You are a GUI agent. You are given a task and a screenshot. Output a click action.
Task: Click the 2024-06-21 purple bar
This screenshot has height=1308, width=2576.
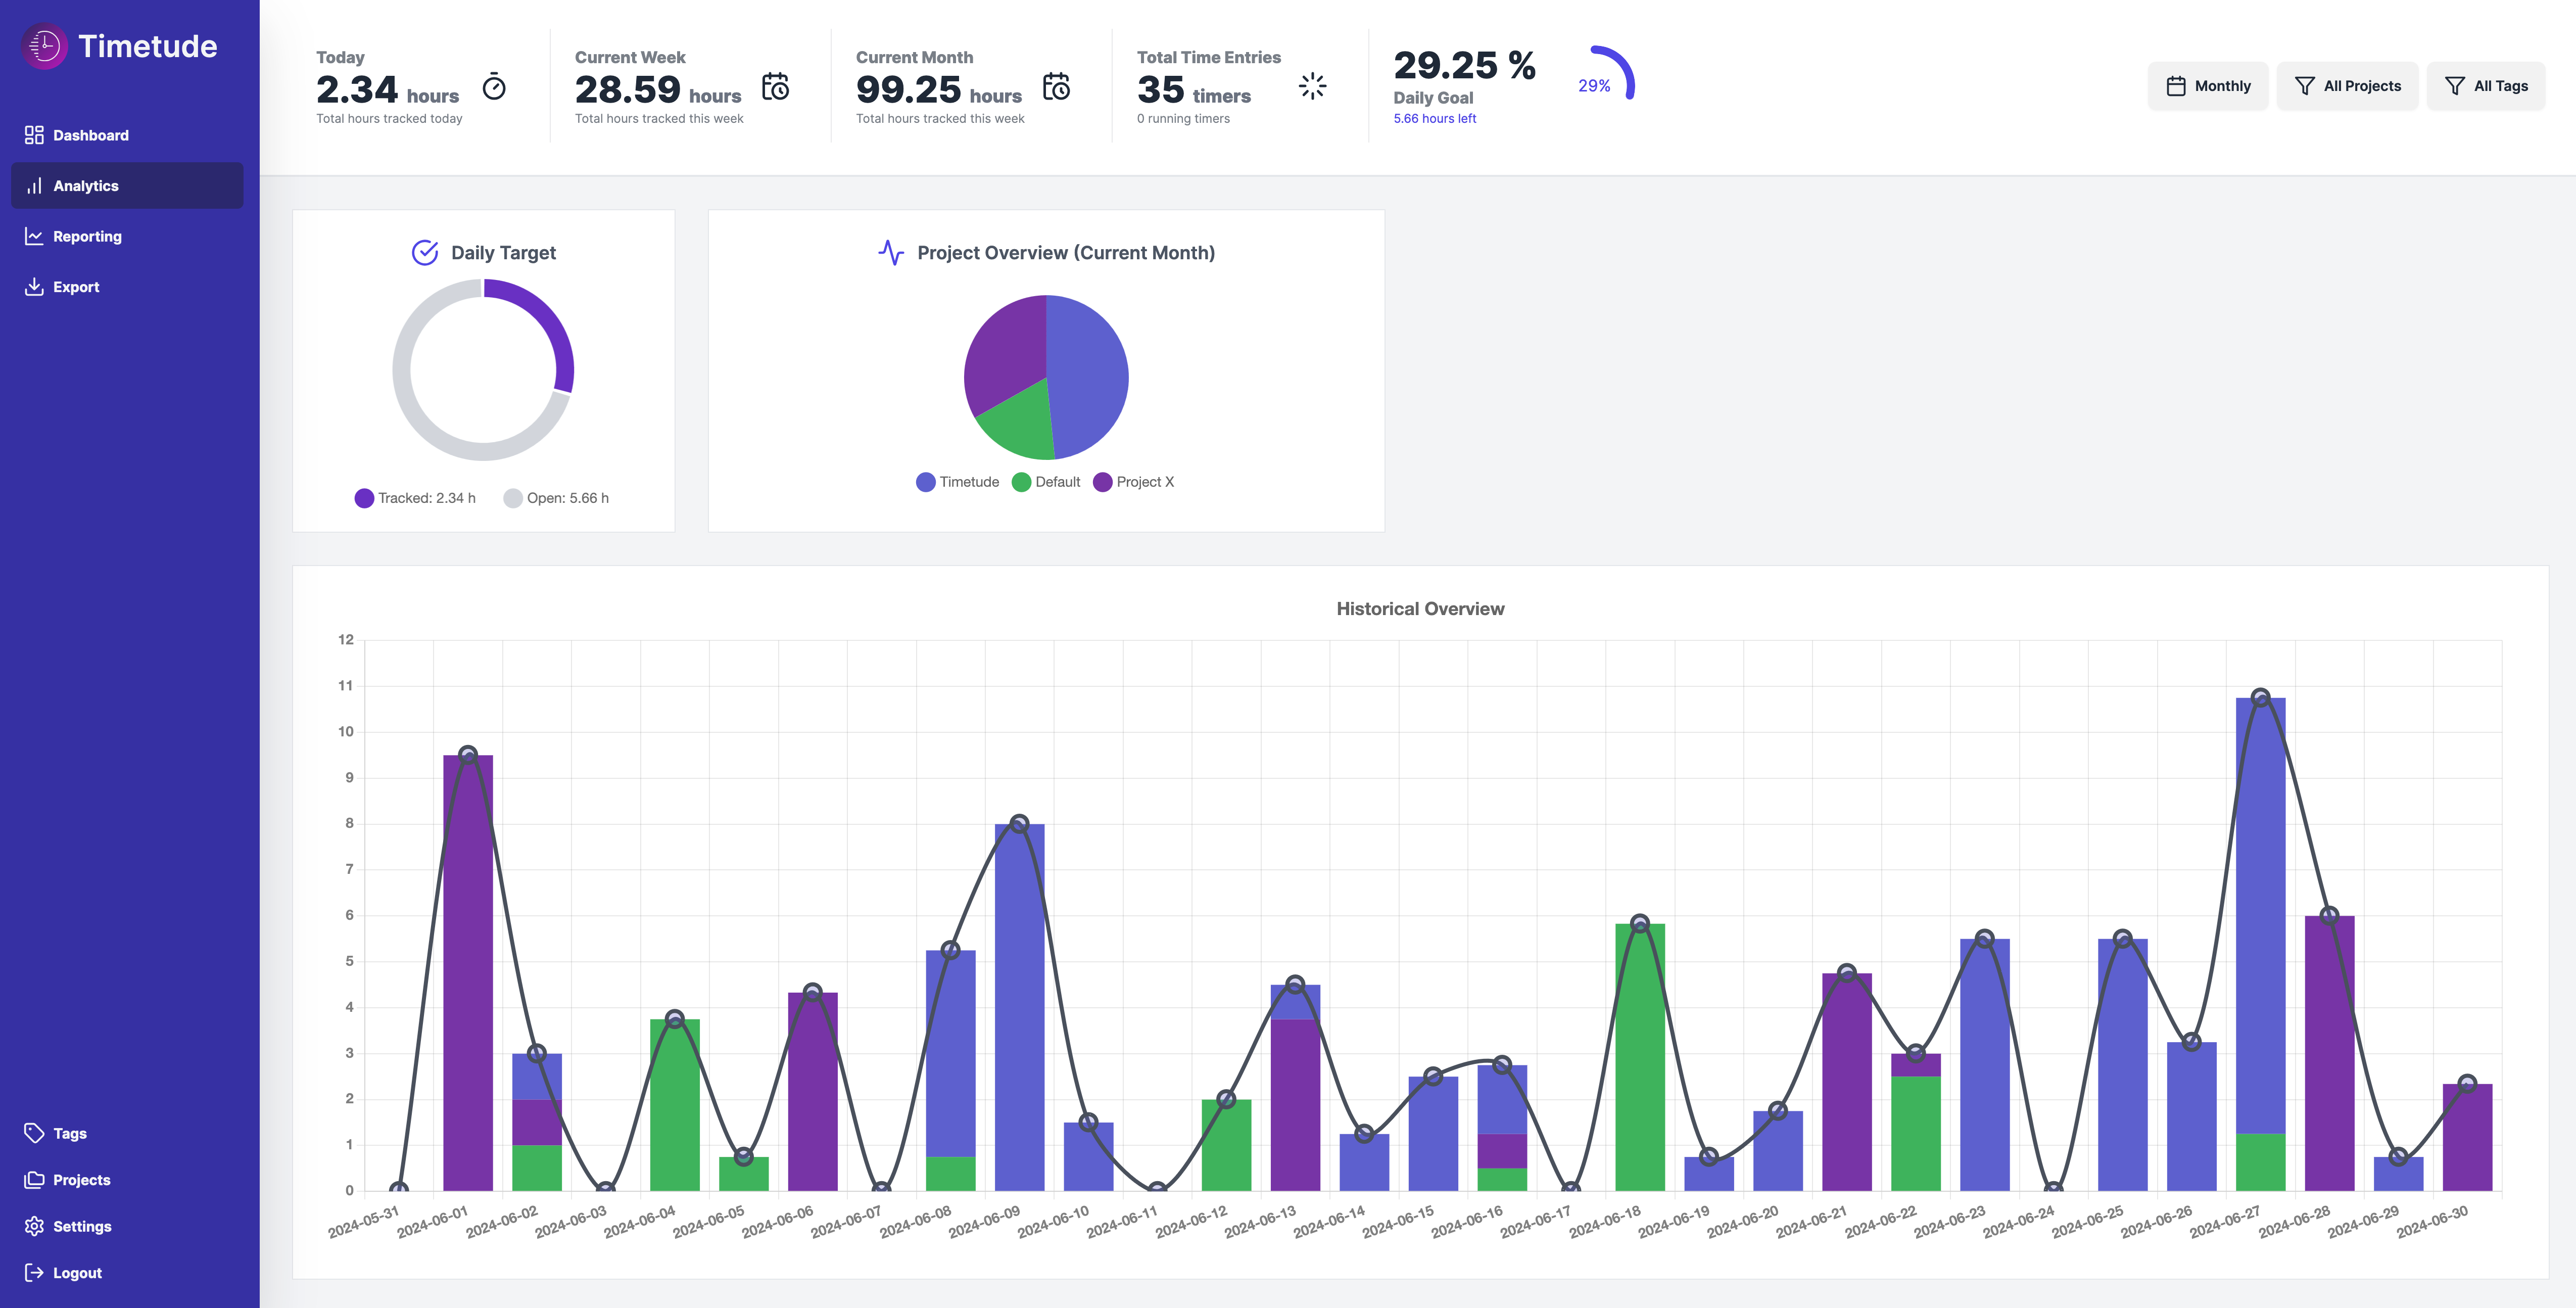pos(1847,1082)
